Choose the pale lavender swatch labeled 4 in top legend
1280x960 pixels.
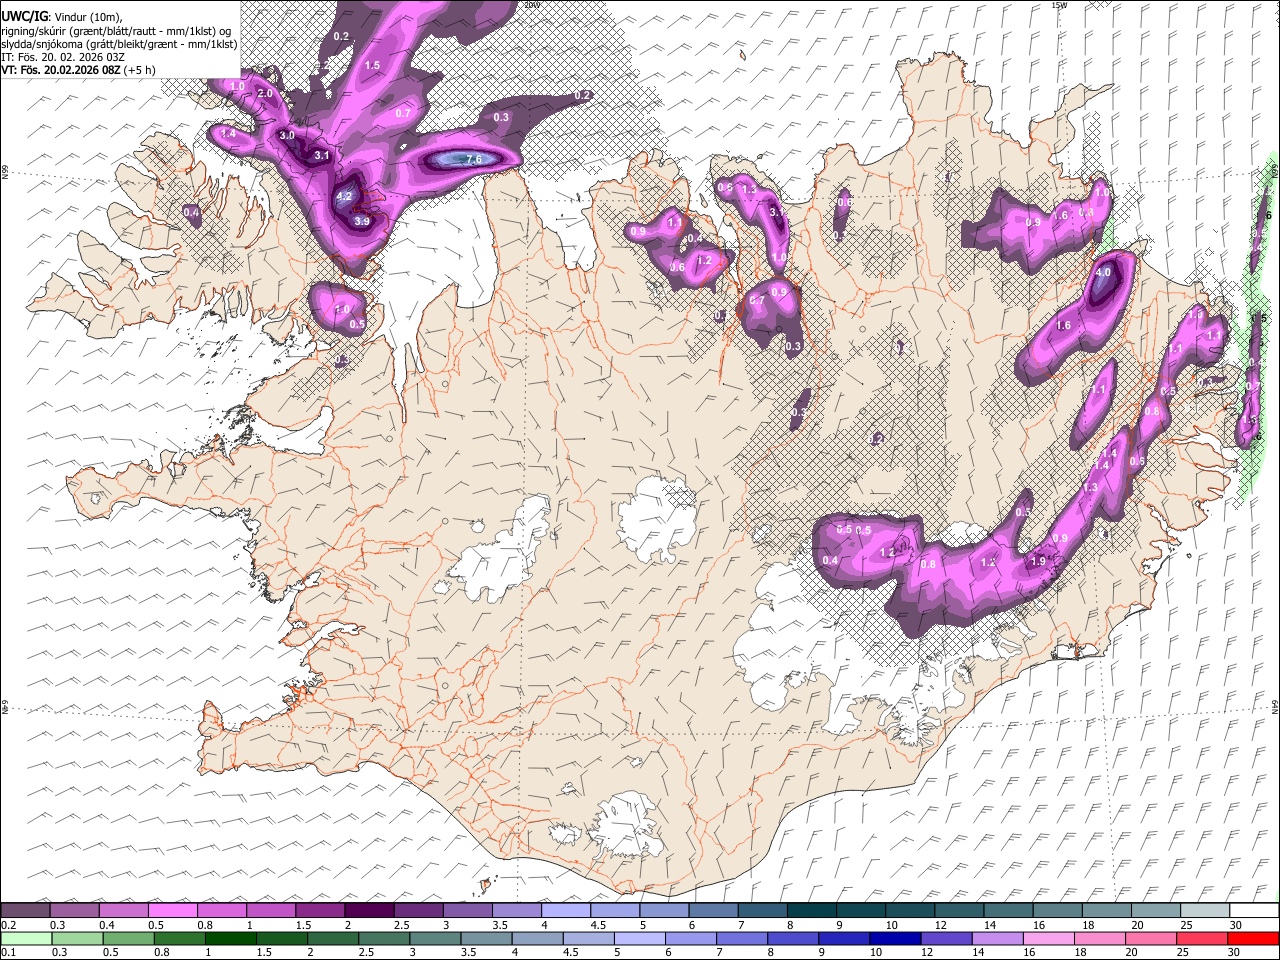(565, 911)
